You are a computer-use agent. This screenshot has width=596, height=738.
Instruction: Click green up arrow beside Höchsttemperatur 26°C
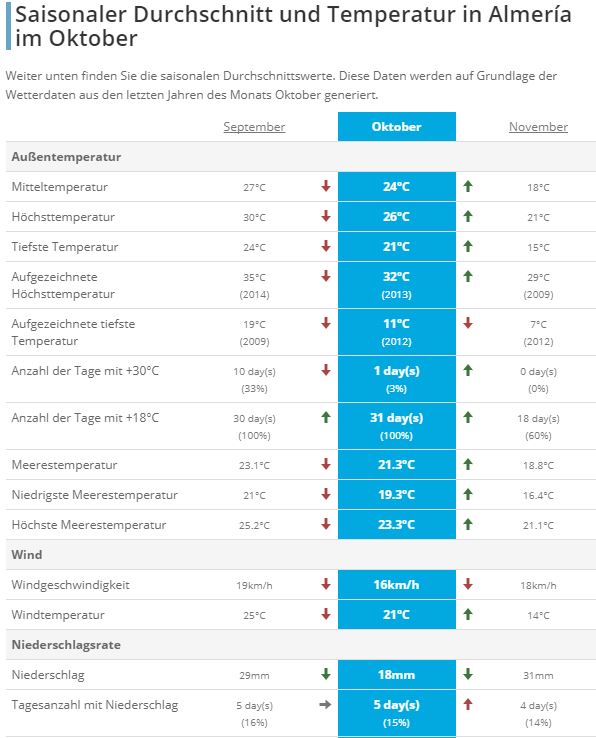pyautogui.click(x=467, y=217)
